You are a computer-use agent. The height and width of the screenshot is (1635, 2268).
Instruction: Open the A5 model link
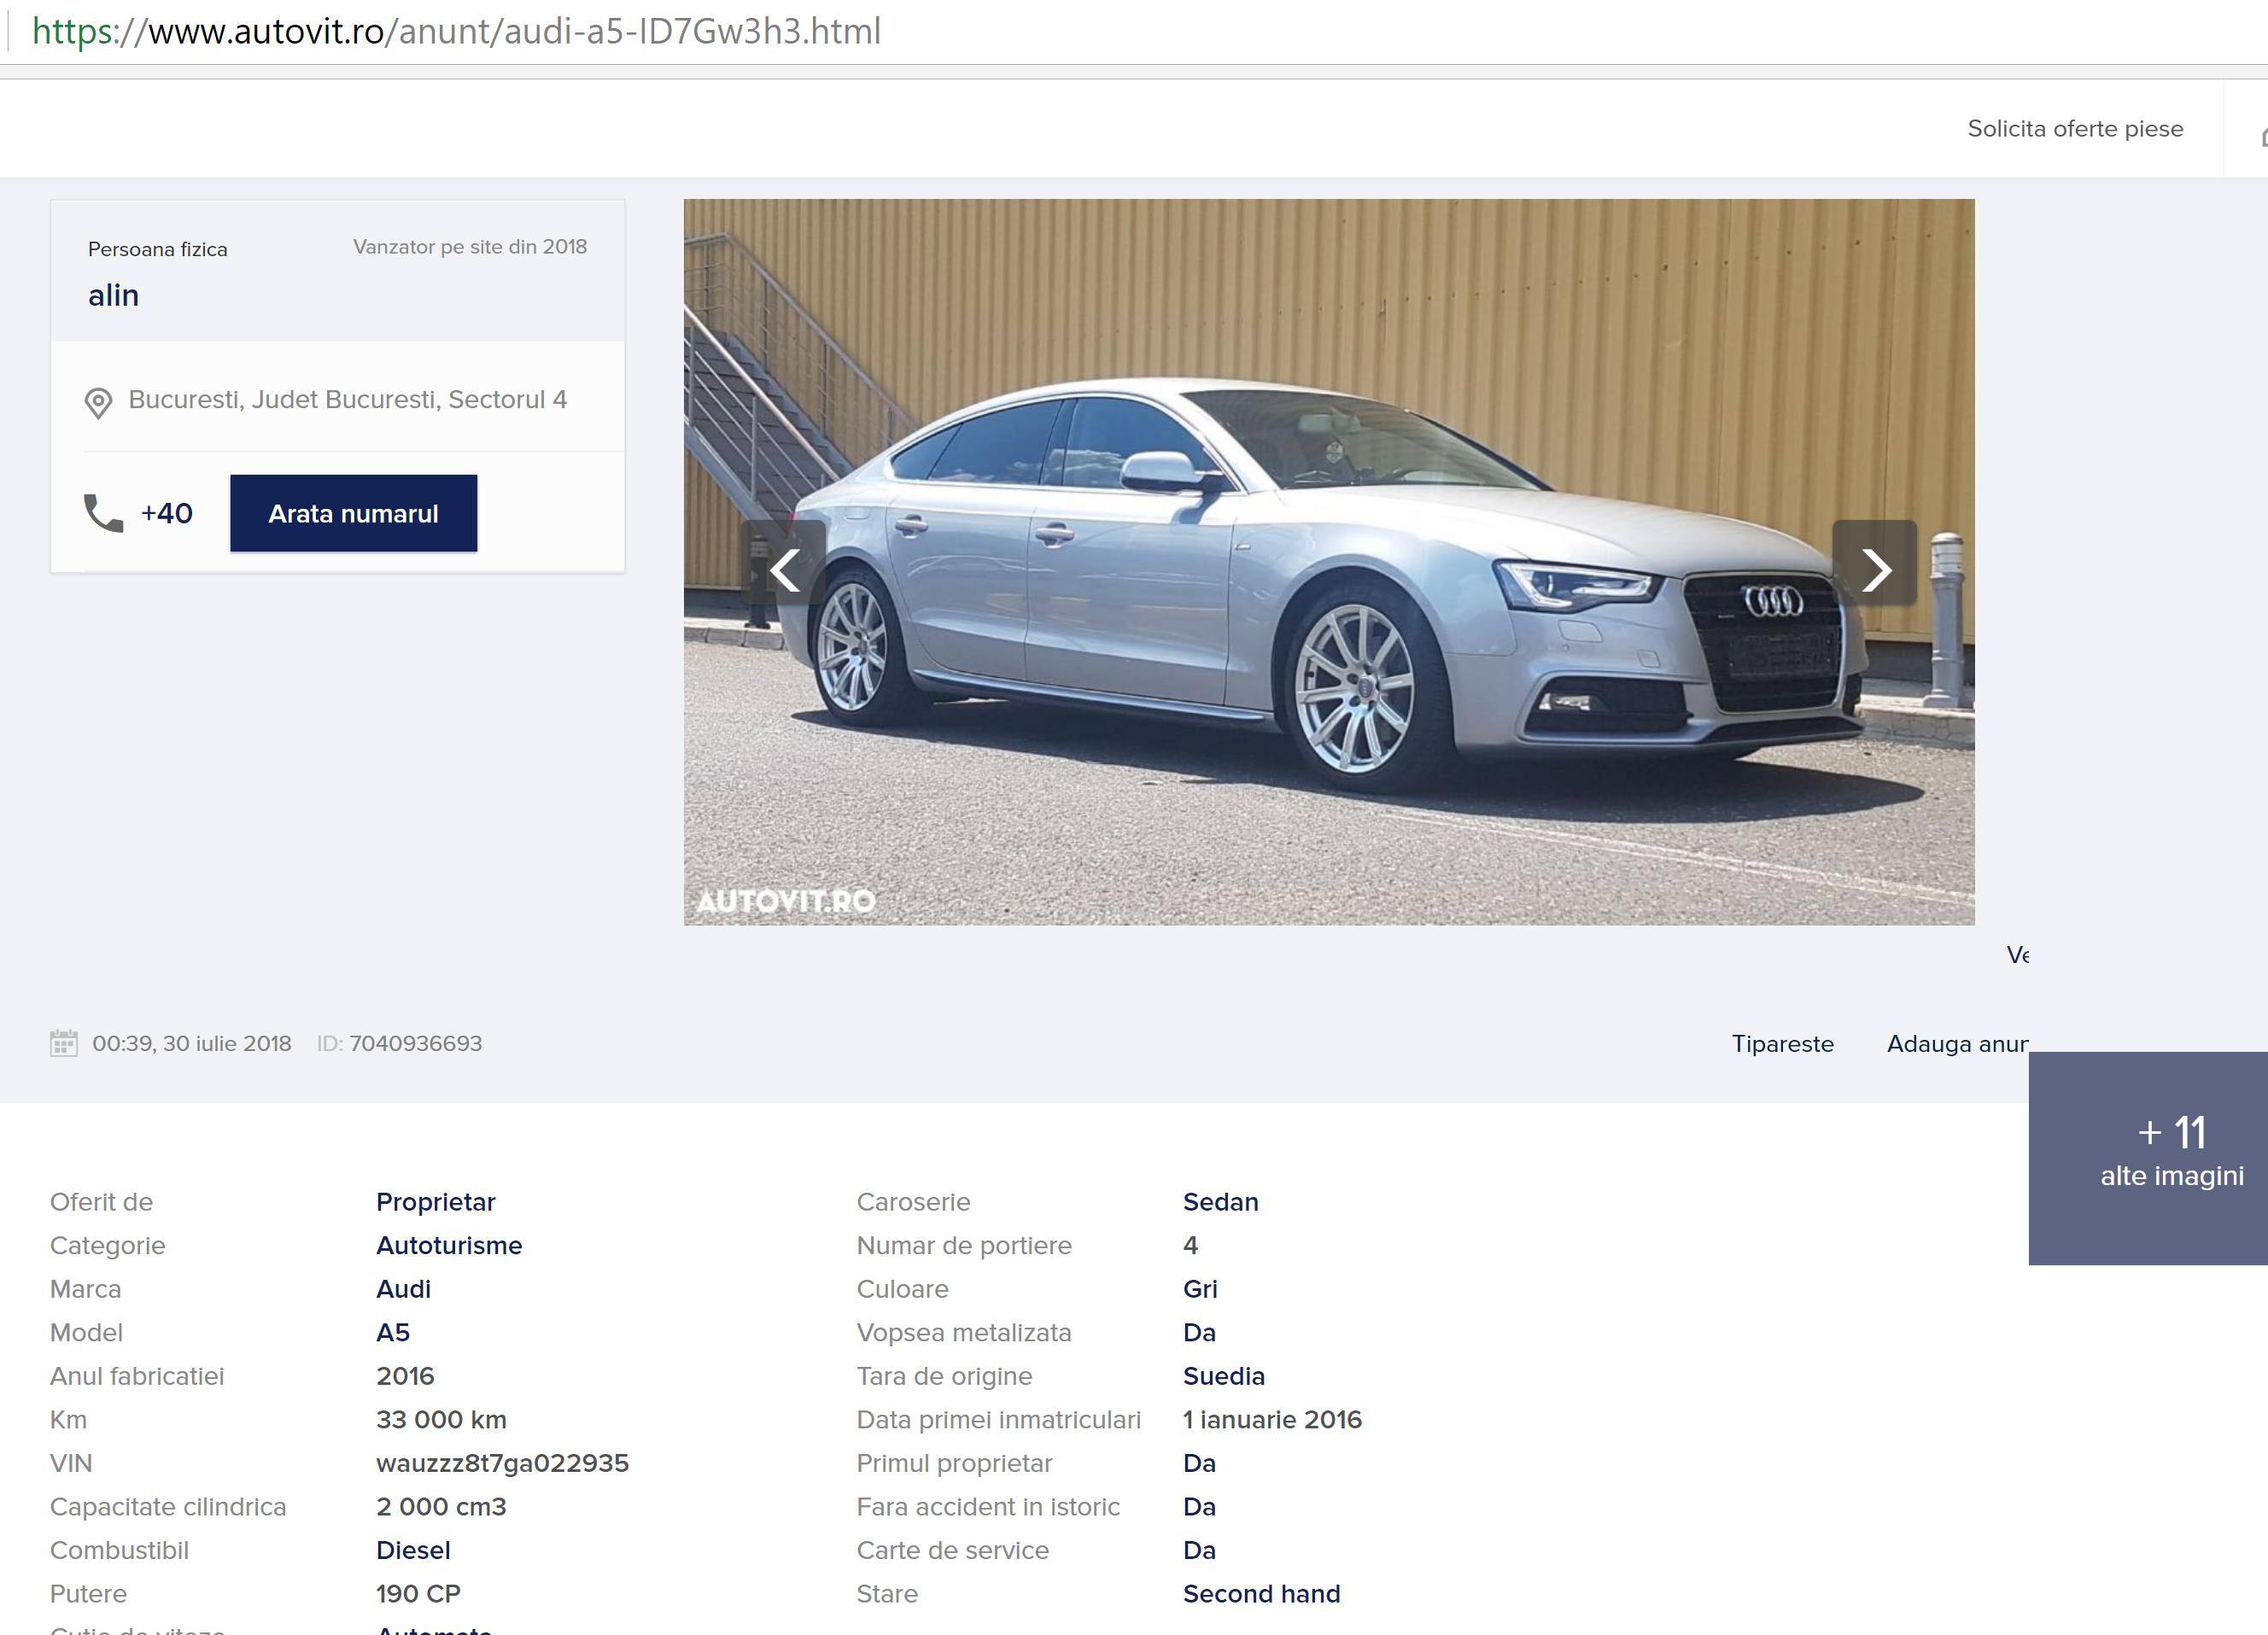click(393, 1332)
